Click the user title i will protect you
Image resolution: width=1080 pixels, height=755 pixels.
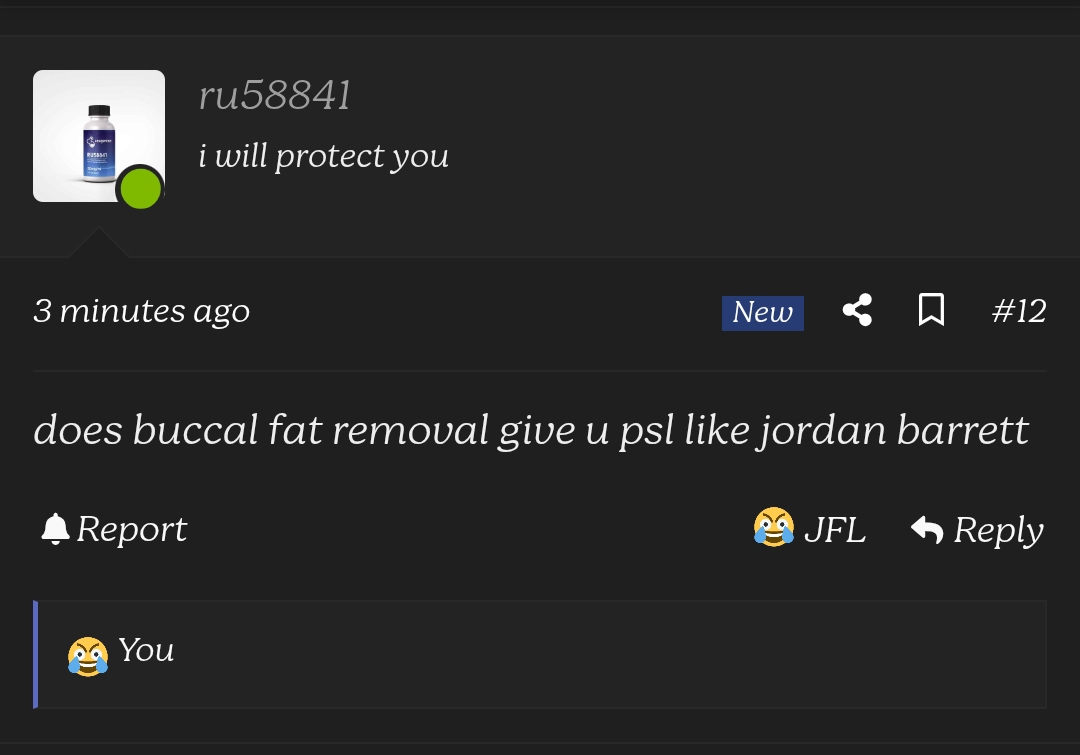(x=324, y=156)
